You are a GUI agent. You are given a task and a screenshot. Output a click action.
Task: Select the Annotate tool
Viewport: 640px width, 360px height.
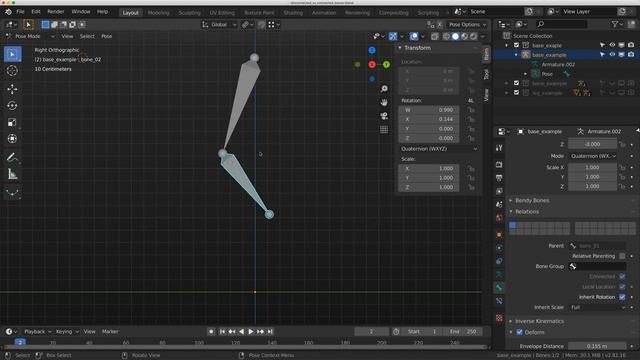pyautogui.click(x=12, y=158)
